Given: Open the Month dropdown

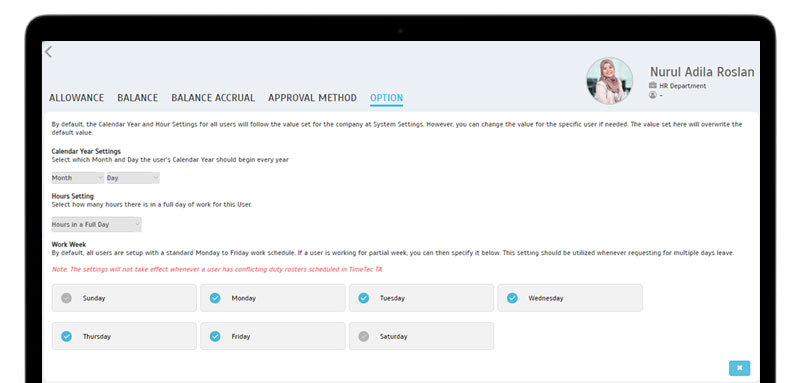Looking at the screenshot, I should [78, 178].
